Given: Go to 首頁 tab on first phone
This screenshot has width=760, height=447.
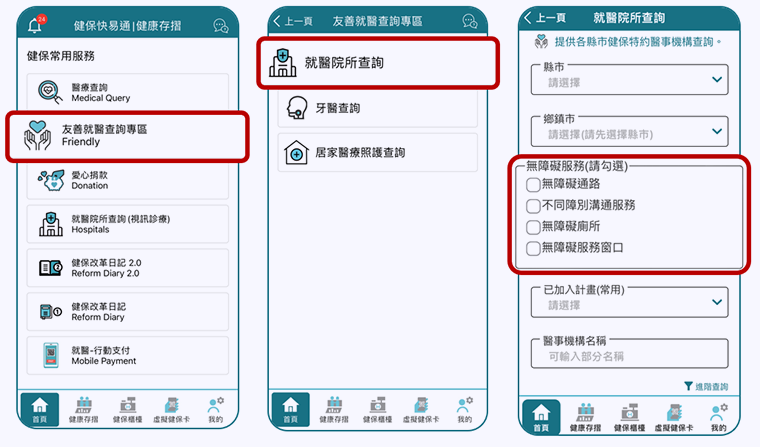Looking at the screenshot, I should pyautogui.click(x=40, y=410).
